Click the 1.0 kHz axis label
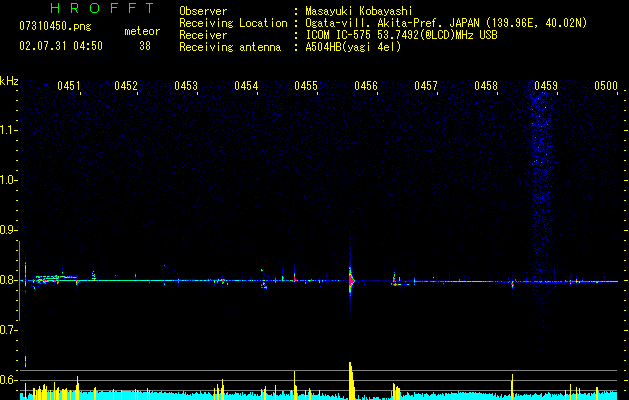 [8, 181]
